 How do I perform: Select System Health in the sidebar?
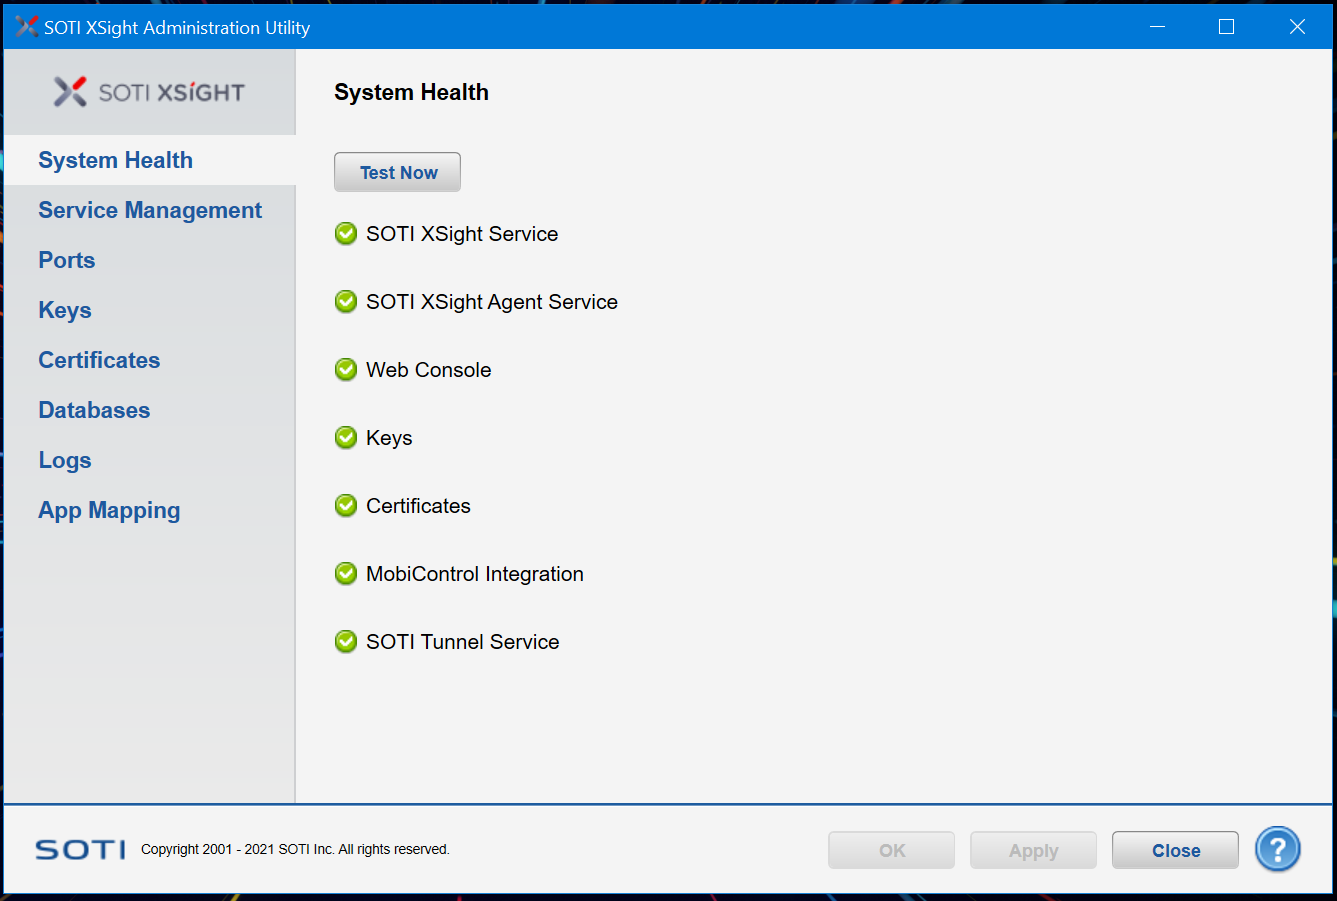click(x=150, y=160)
